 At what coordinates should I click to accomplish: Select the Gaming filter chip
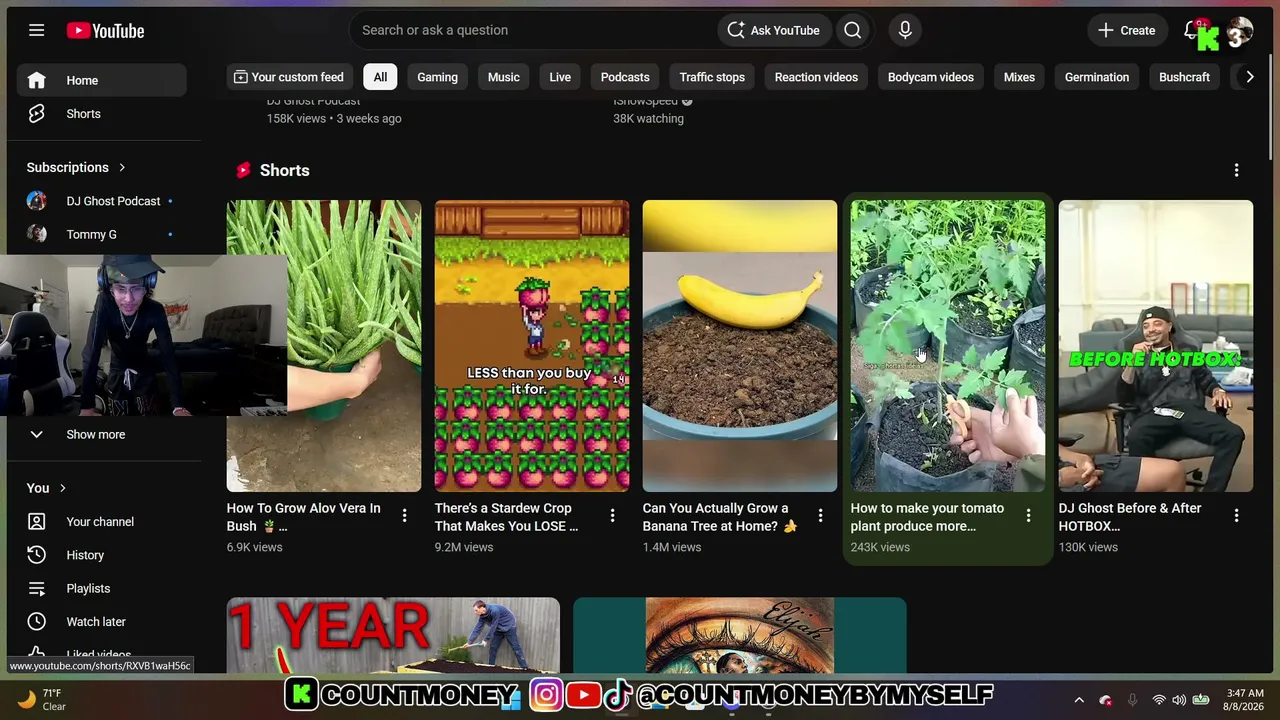click(x=437, y=77)
